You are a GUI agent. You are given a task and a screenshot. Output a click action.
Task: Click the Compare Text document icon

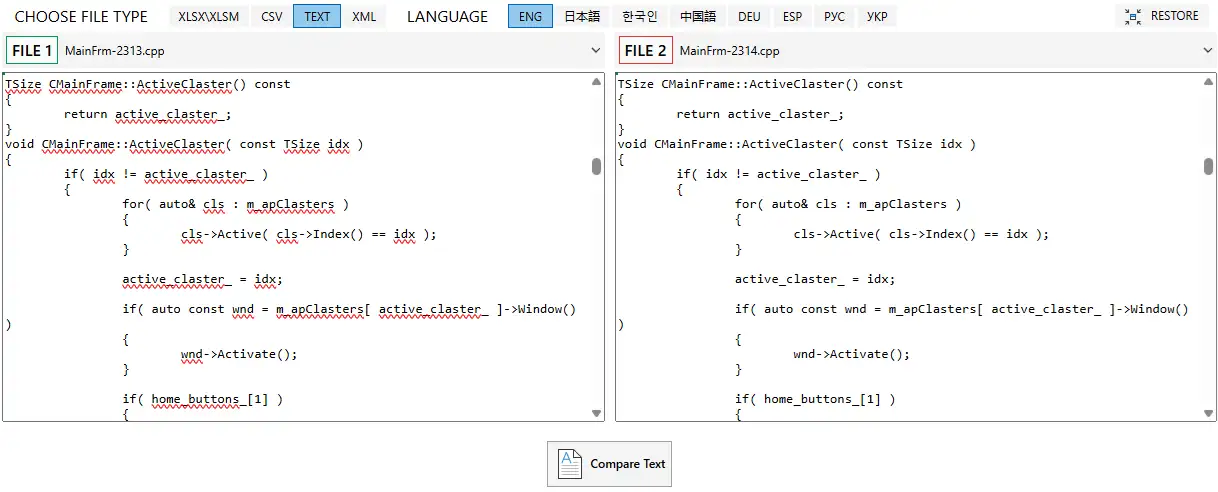click(569, 464)
